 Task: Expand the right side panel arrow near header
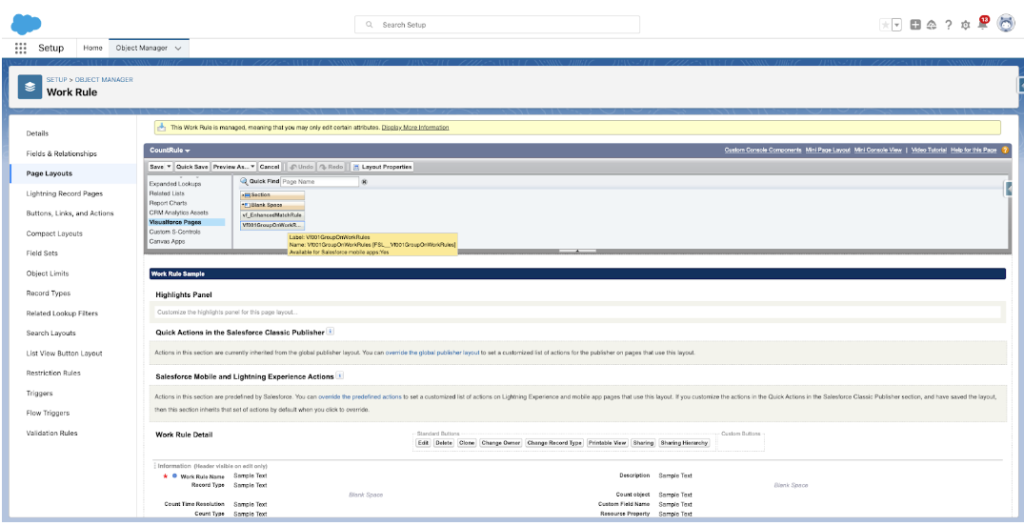tap(1020, 84)
